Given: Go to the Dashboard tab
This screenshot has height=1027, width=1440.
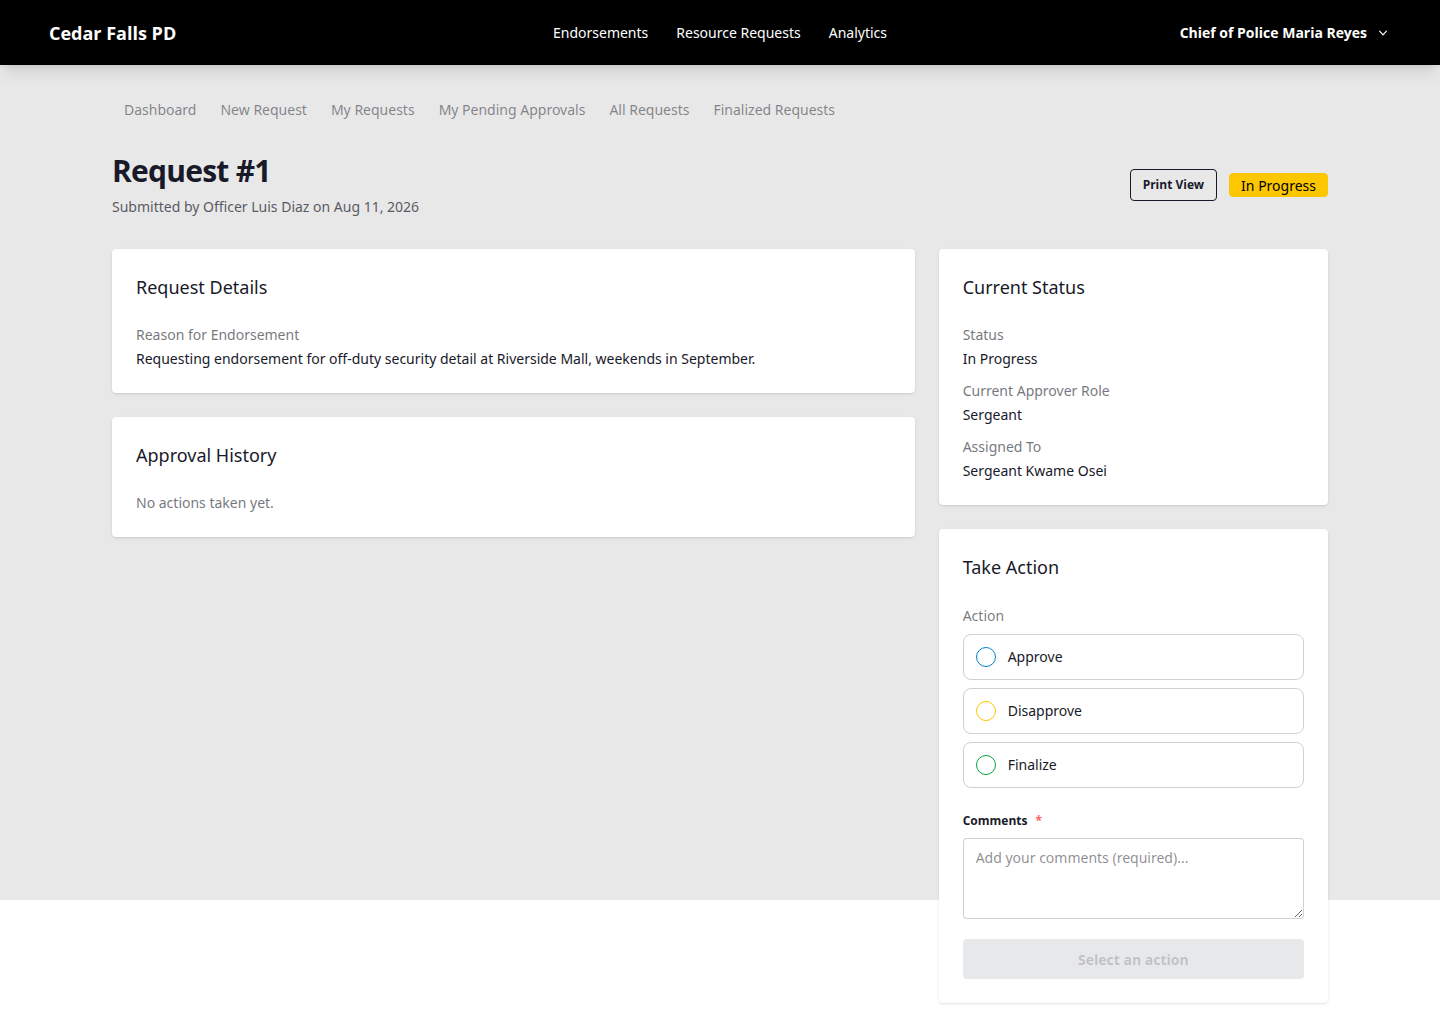Looking at the screenshot, I should (x=160, y=110).
